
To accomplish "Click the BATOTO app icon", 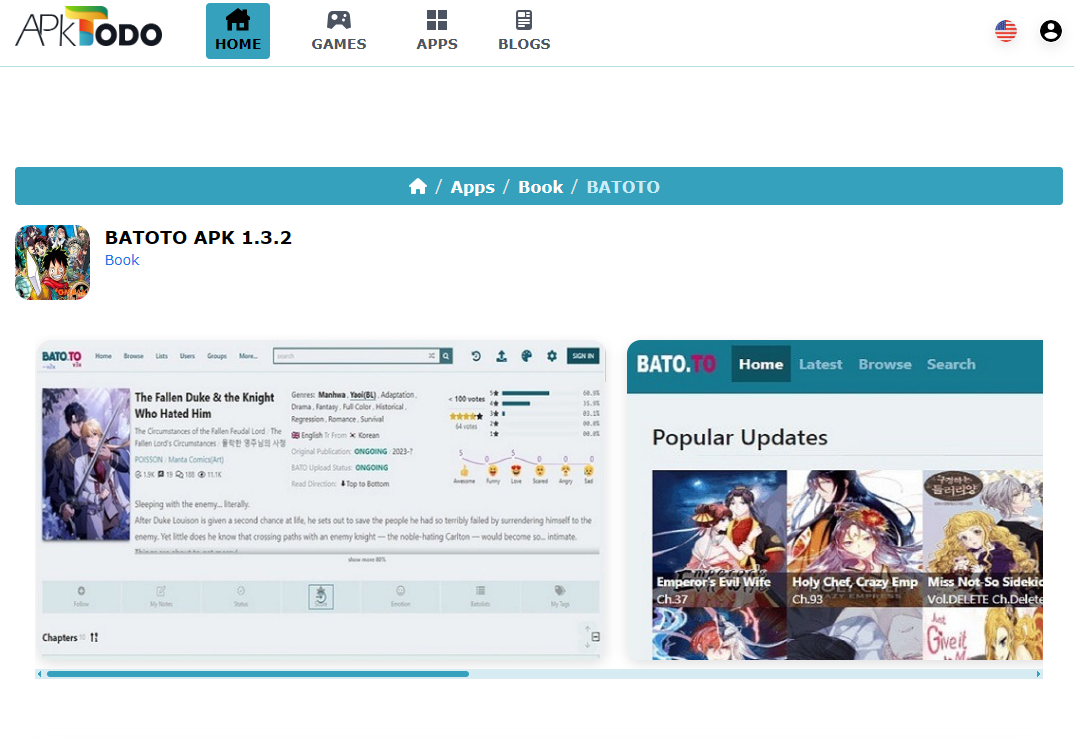I will [53, 262].
